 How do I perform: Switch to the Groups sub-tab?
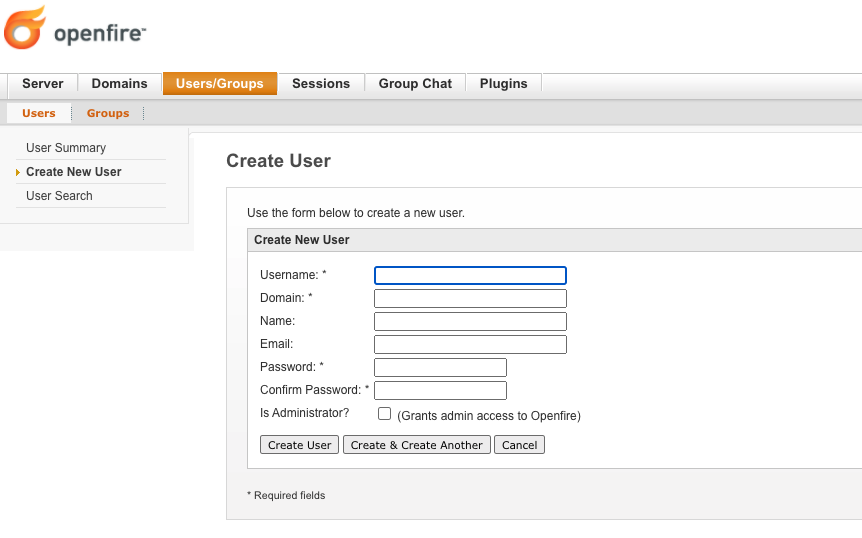pos(108,113)
